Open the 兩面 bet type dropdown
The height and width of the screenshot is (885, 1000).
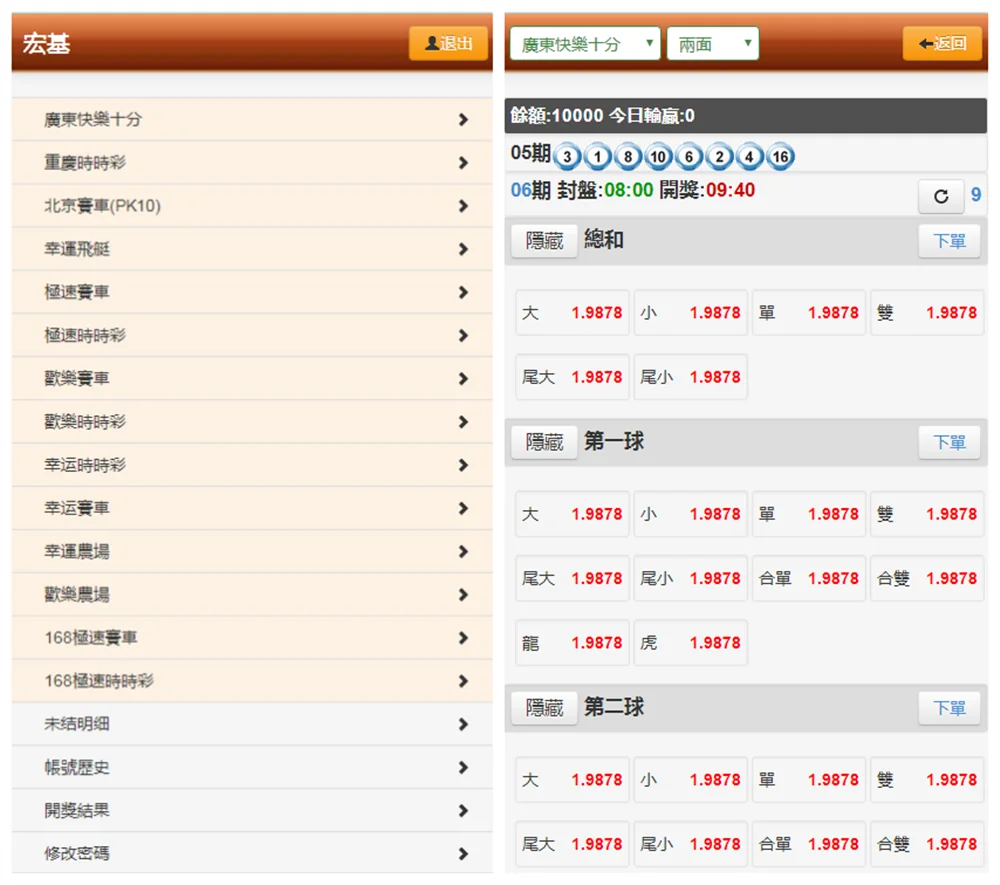pyautogui.click(x=713, y=43)
